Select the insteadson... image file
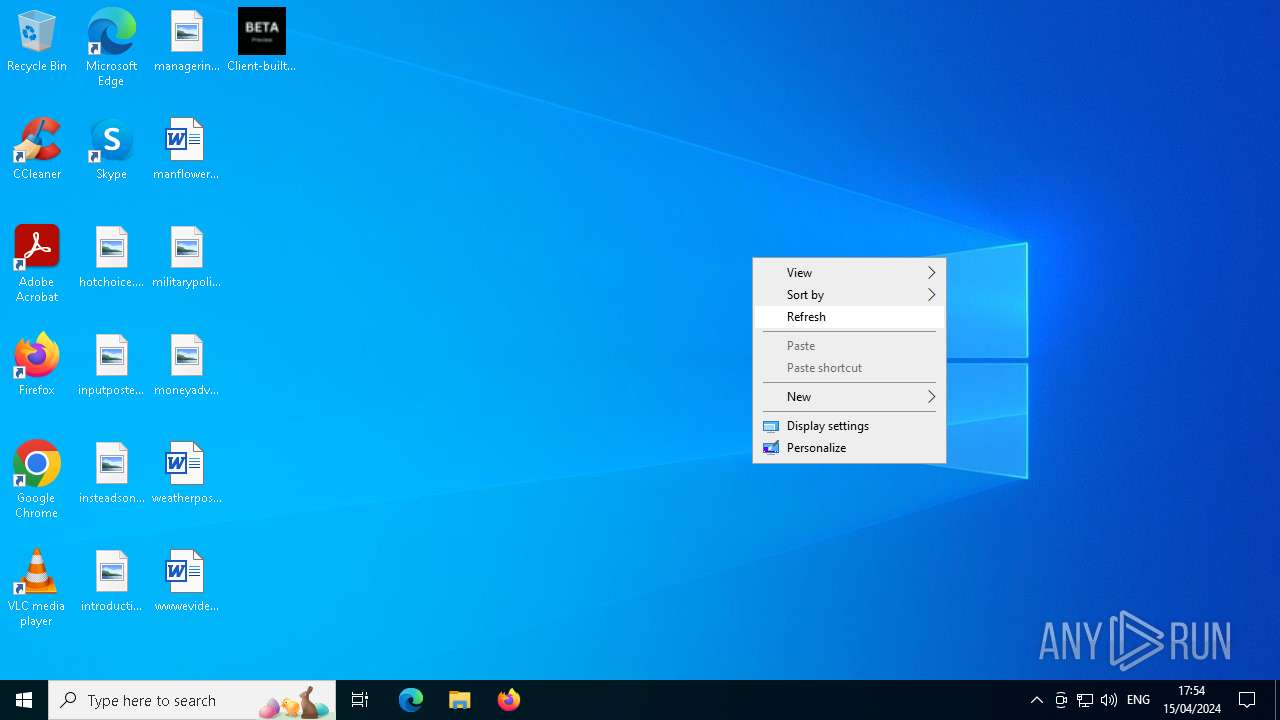1280x720 pixels. click(x=111, y=474)
